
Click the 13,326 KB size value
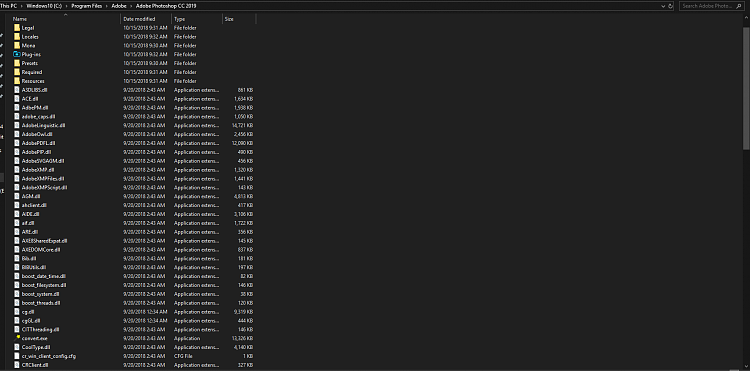pos(243,338)
